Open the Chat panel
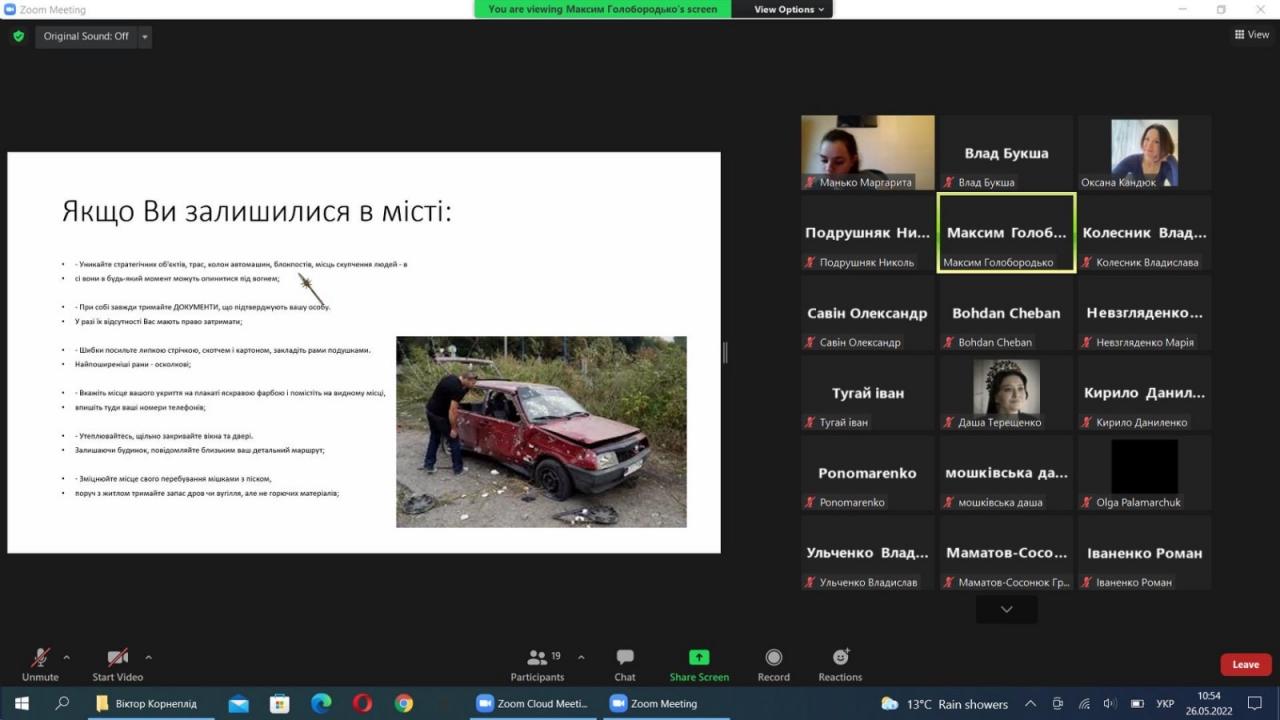The height and width of the screenshot is (720, 1280). click(x=625, y=665)
